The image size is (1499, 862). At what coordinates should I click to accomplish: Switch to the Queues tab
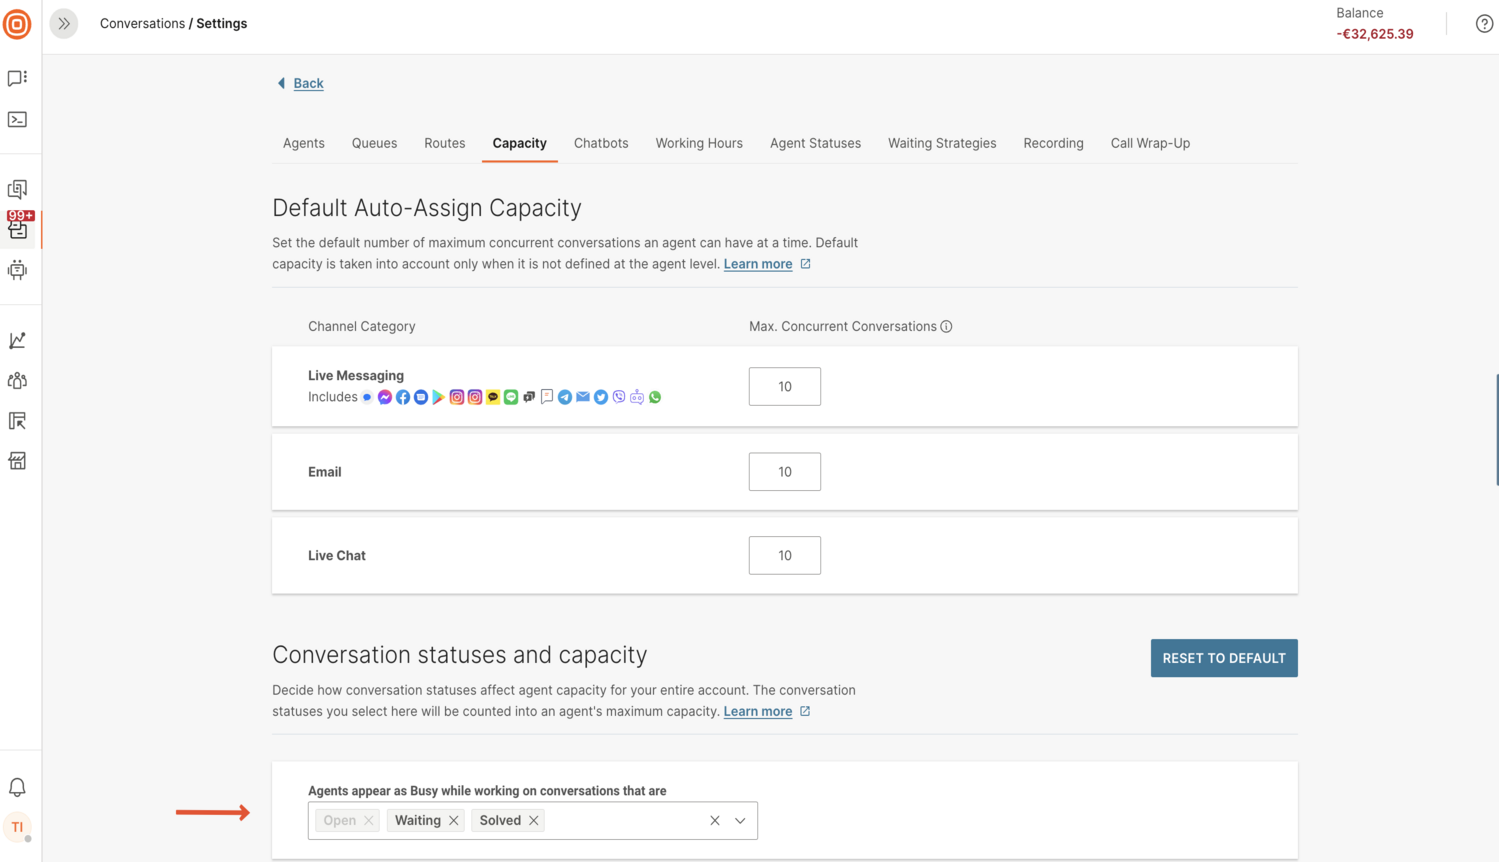[x=374, y=143]
